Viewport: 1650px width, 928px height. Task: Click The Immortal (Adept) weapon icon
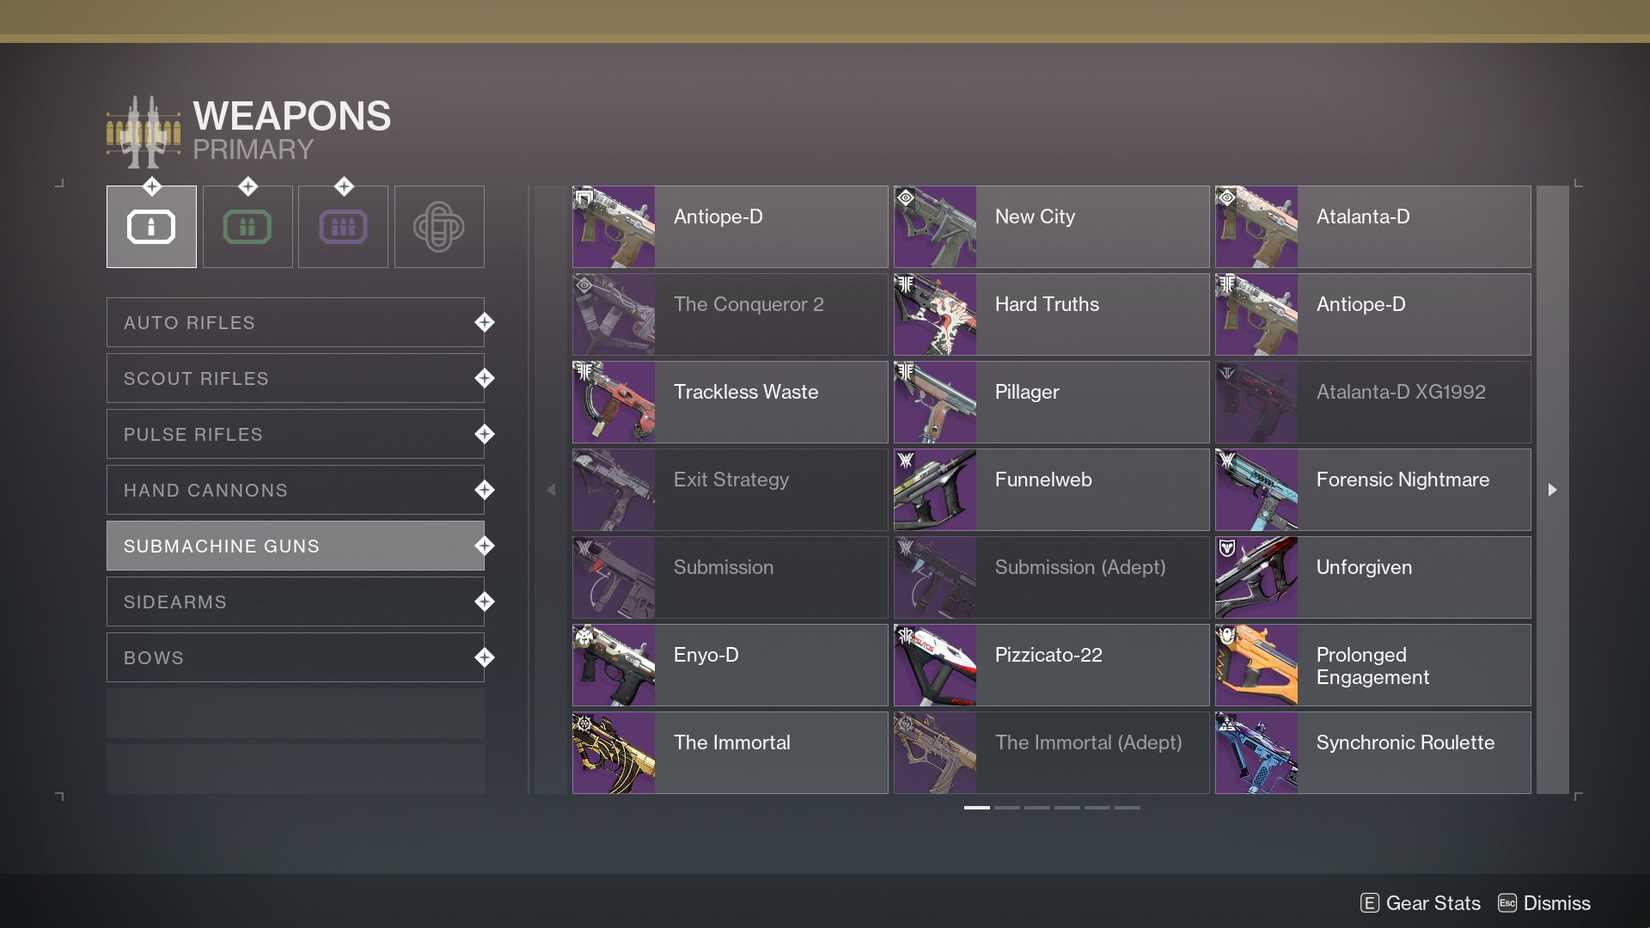pyautogui.click(x=935, y=753)
